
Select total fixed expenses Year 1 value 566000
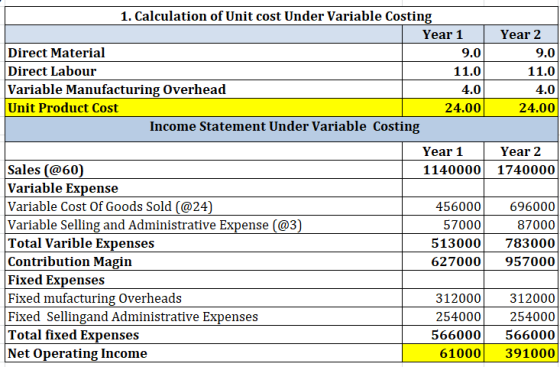(x=443, y=335)
